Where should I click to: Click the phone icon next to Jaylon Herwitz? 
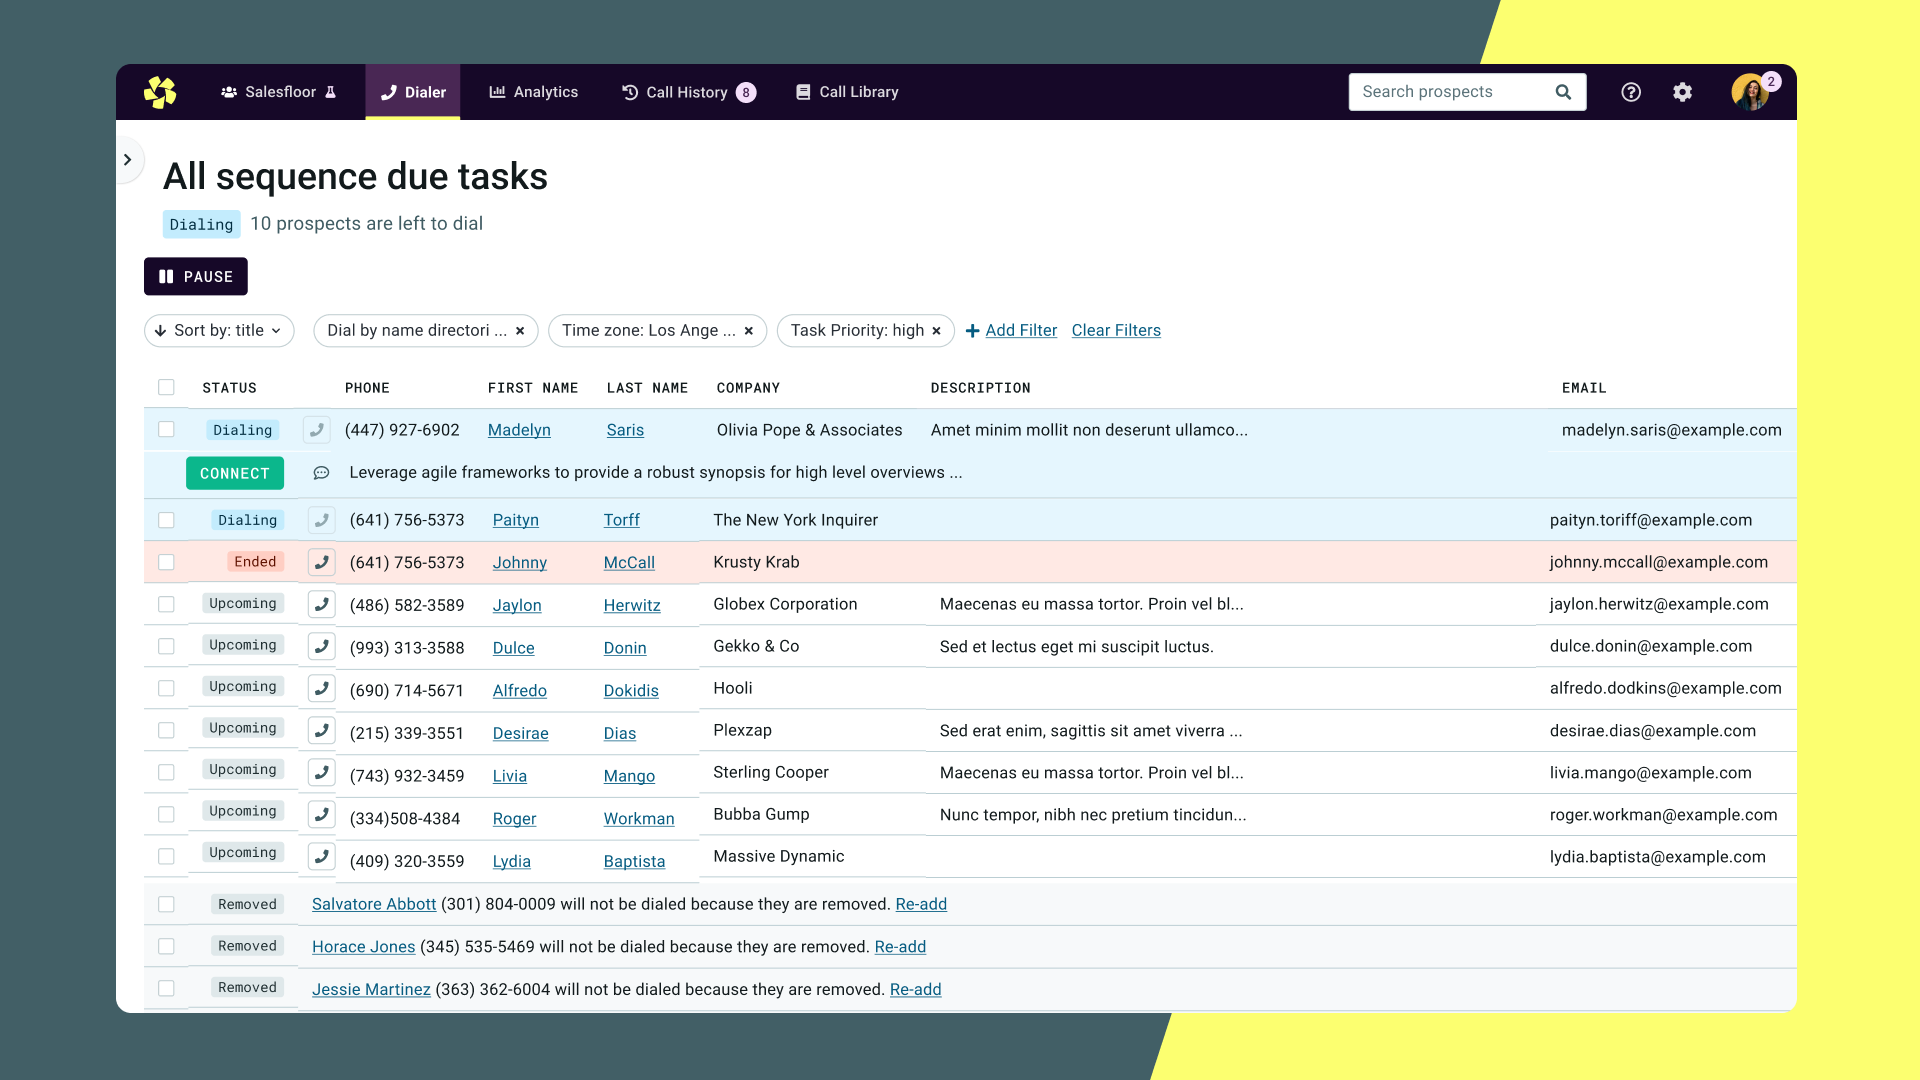pos(321,604)
